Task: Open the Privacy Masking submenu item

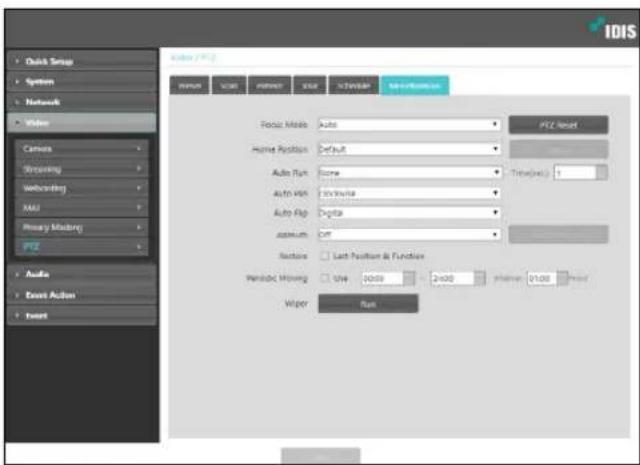Action: point(82,227)
